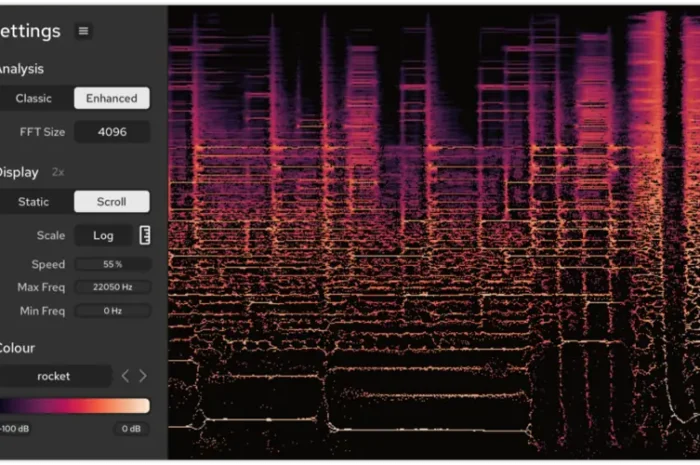Click the colour gradient bar
Screen dimensions: 700x465
(x=74, y=406)
